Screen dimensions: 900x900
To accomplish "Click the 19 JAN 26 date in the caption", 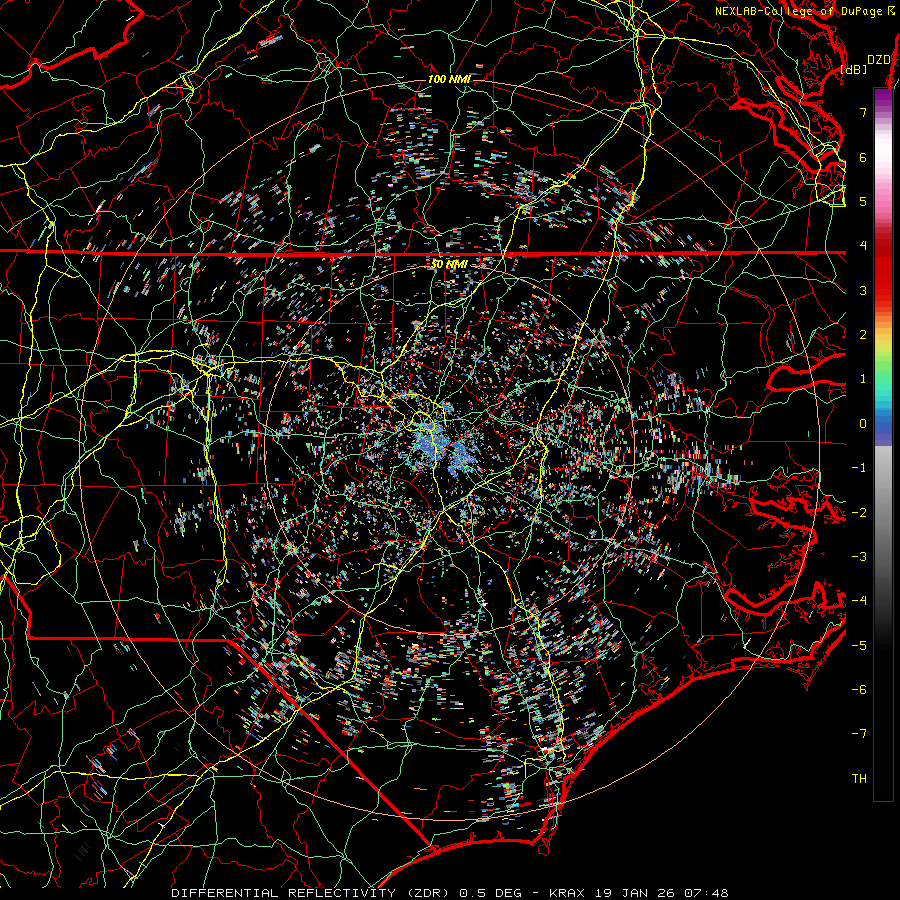I will pyautogui.click(x=637, y=893).
